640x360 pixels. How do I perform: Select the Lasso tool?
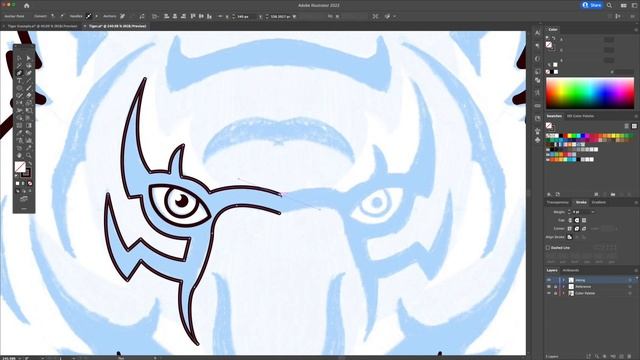click(29, 65)
